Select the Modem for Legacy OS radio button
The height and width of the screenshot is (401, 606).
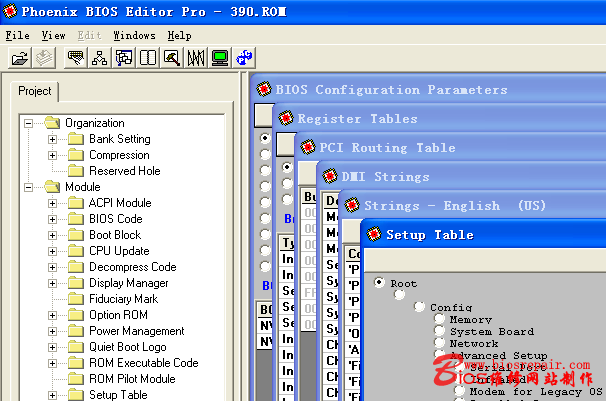tap(460, 391)
